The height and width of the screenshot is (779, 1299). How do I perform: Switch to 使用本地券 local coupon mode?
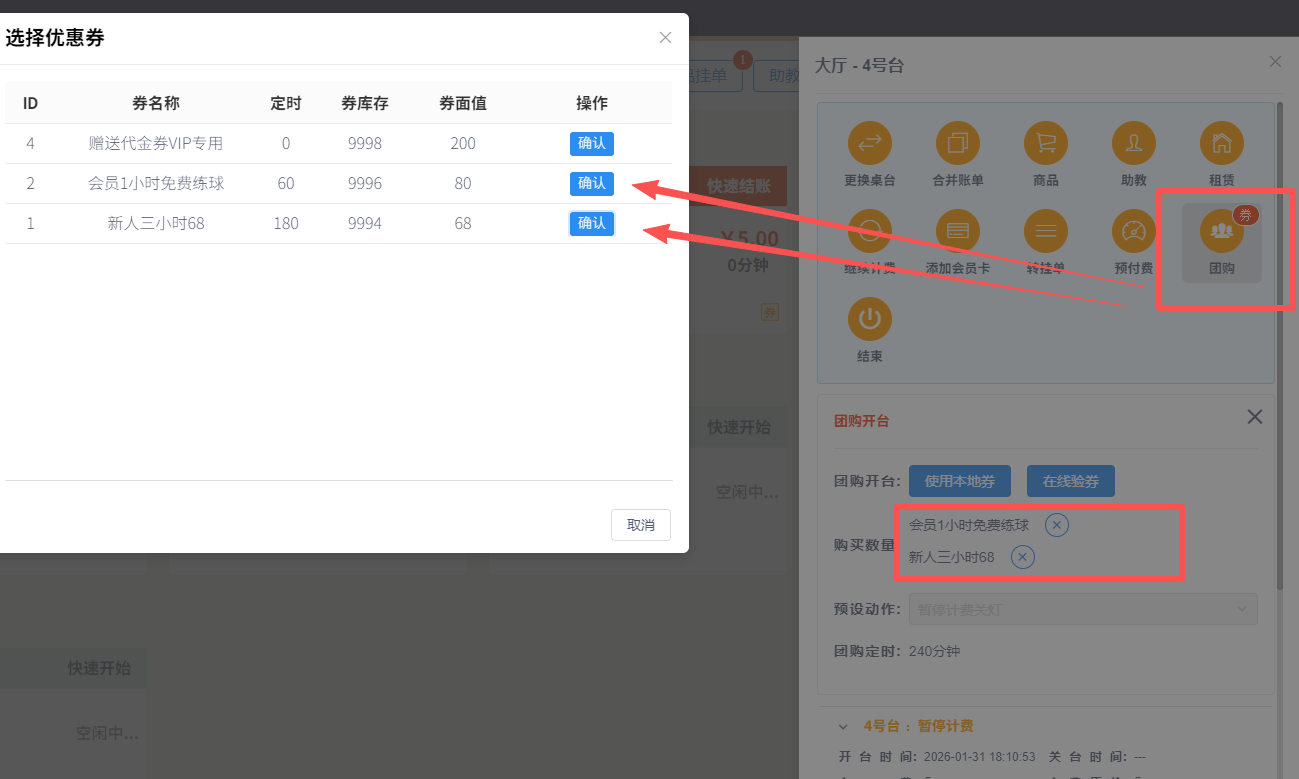click(x=959, y=481)
